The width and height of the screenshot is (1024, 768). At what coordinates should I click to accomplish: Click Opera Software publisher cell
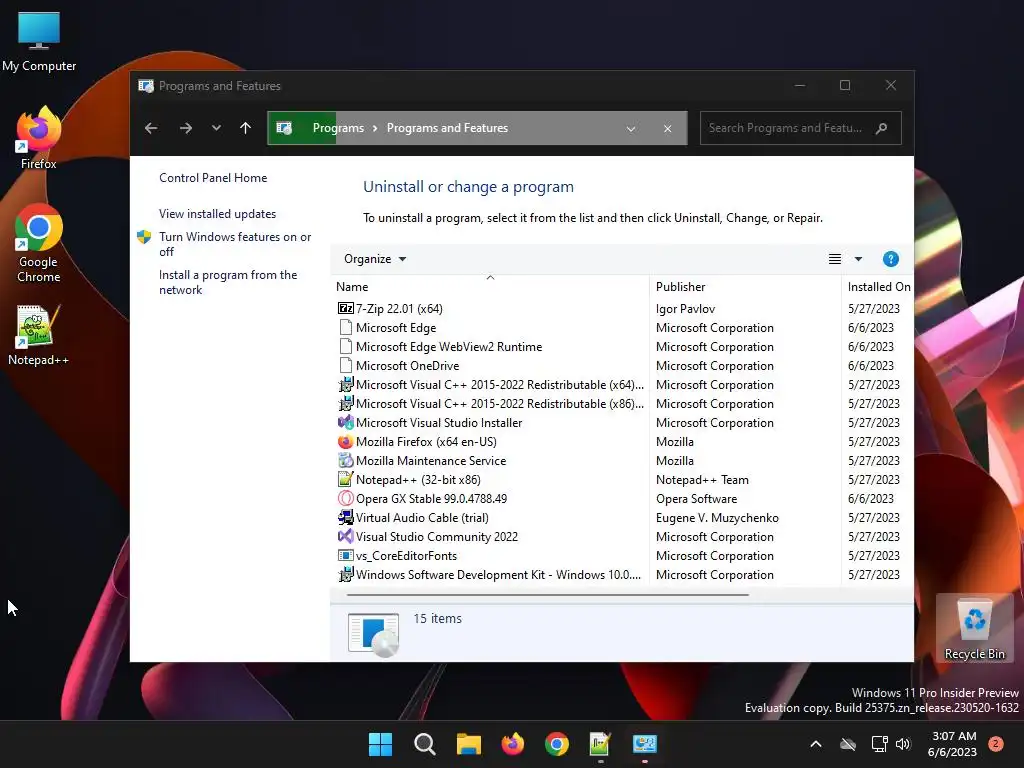tap(696, 498)
